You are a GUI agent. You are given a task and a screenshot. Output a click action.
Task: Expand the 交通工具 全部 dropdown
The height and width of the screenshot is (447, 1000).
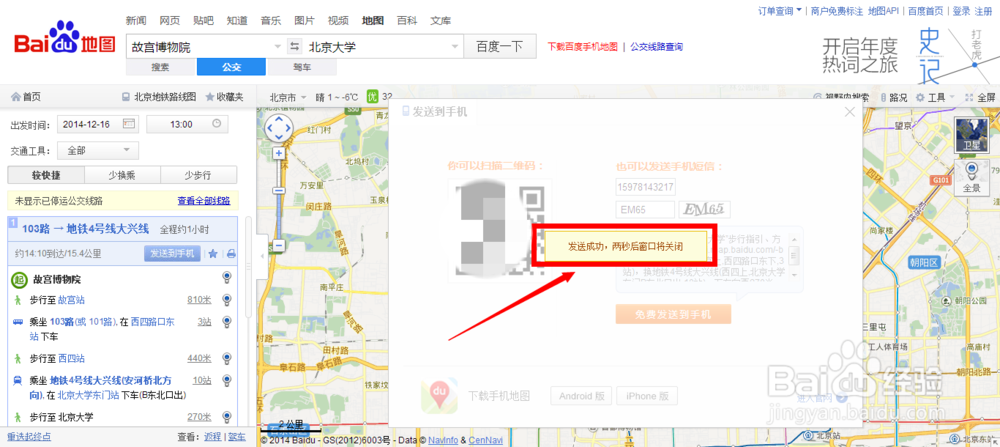tap(98, 150)
